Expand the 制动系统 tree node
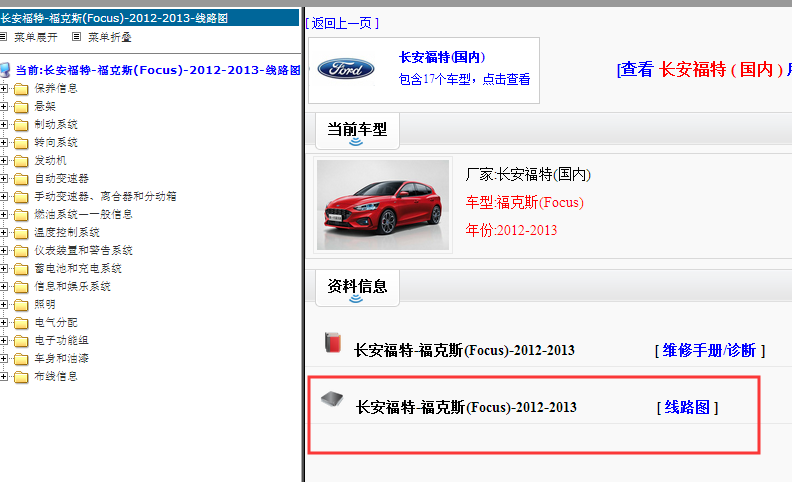Screen dimensions: 792x482 click(x=4, y=124)
